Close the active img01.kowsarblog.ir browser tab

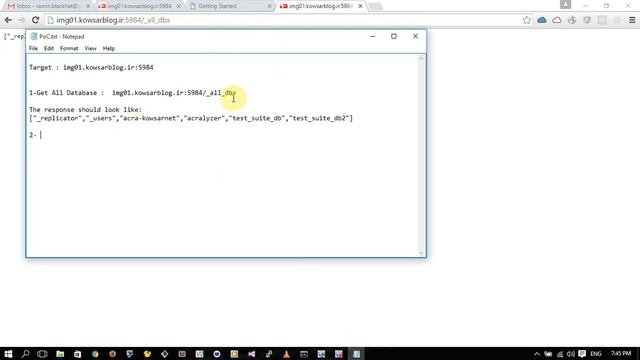coord(360,6)
